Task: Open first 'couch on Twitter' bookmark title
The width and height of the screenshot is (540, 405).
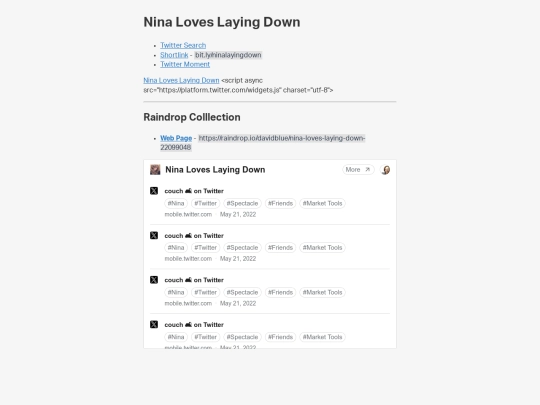Action: 194,191
